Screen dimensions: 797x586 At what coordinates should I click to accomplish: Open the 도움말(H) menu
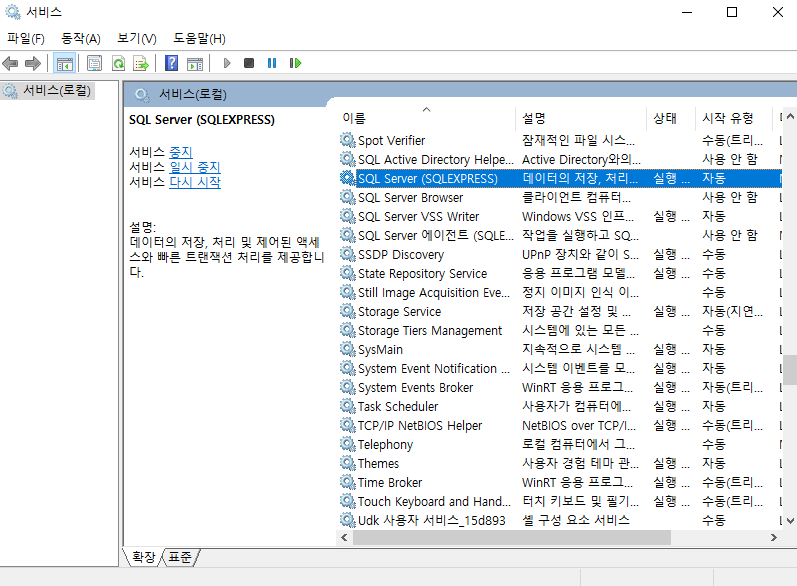(x=199, y=39)
